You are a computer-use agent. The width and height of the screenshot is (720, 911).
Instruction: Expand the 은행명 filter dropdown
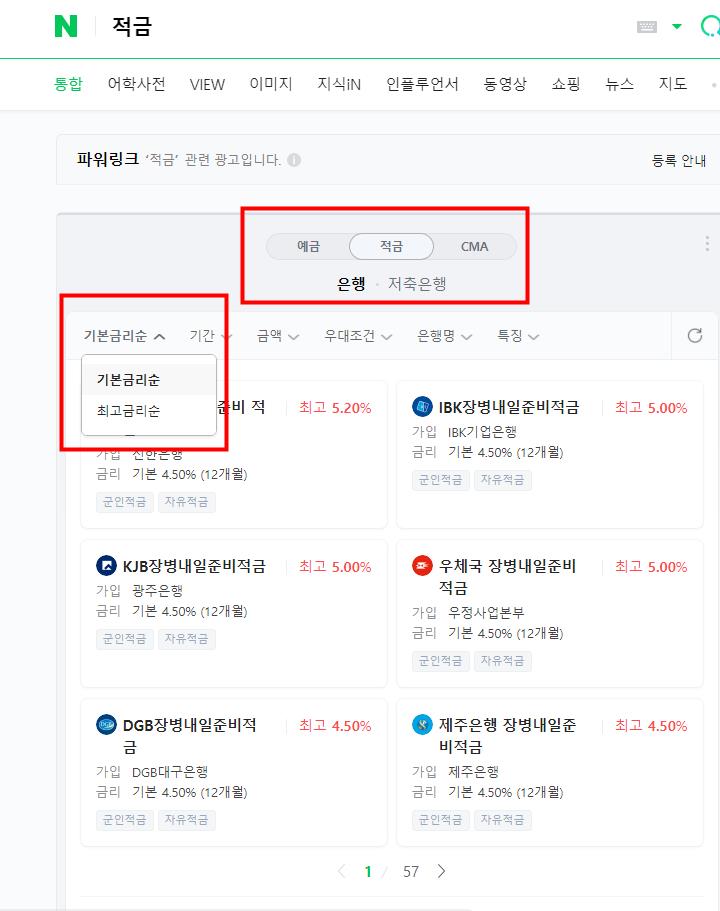click(445, 336)
